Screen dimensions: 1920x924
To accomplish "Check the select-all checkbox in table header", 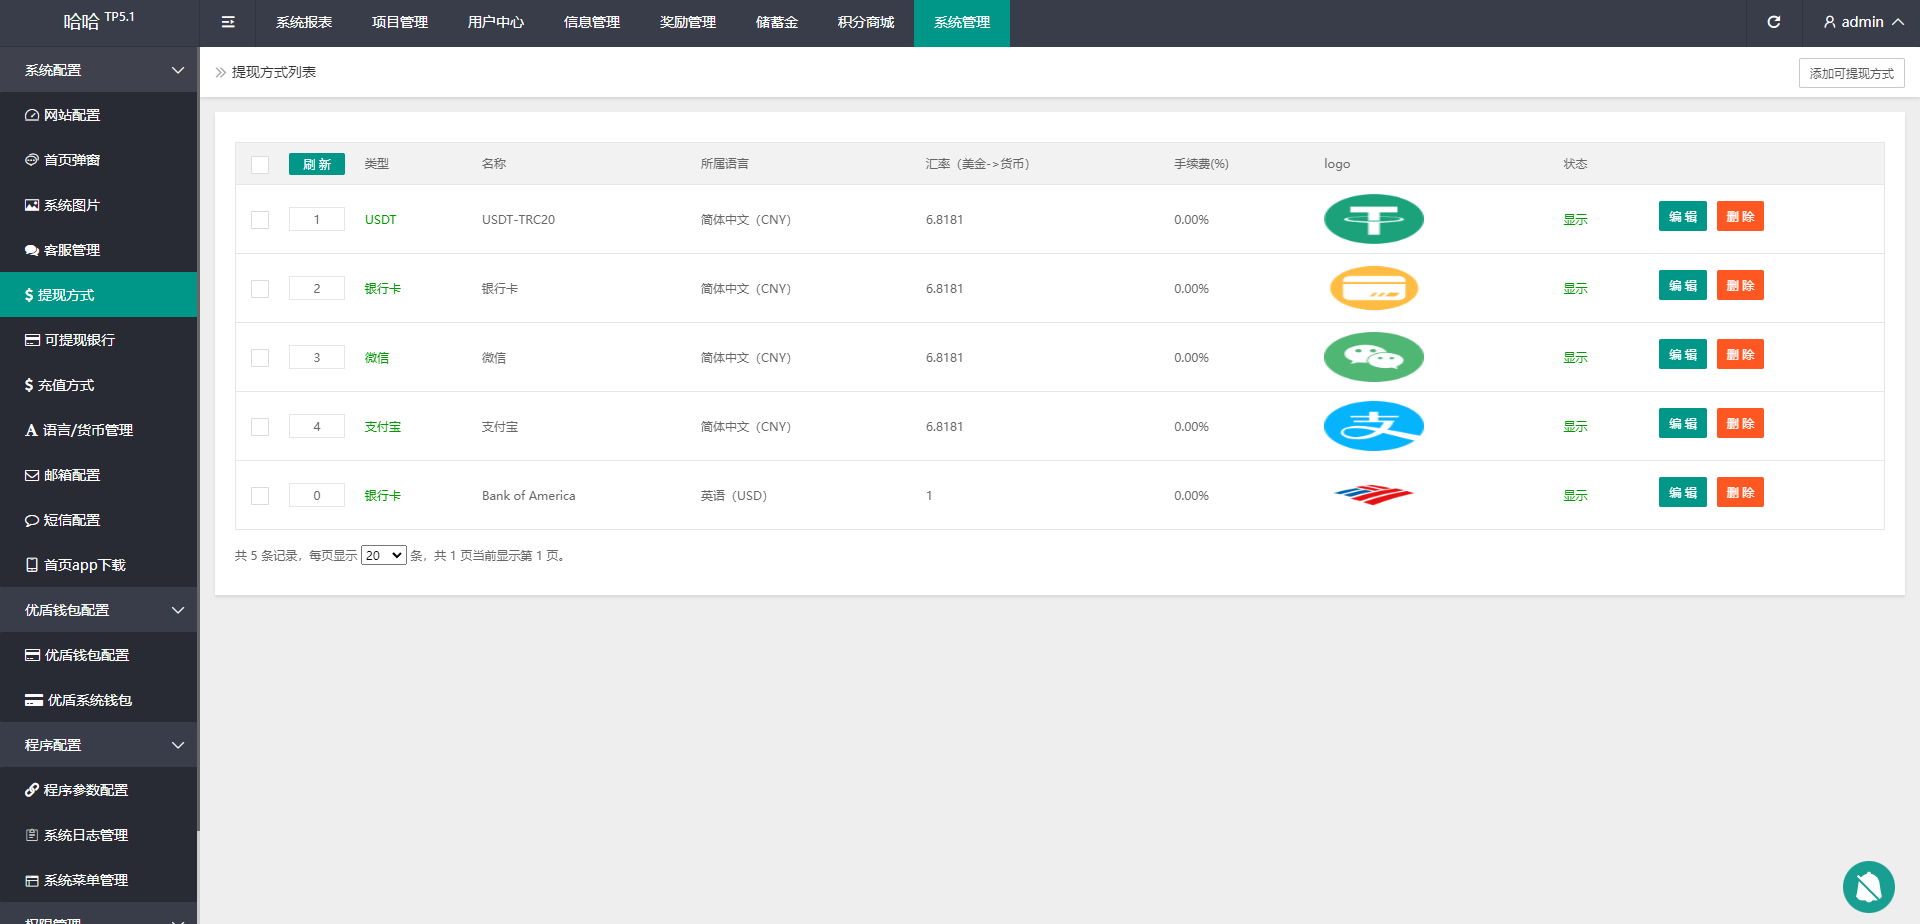I will [260, 164].
